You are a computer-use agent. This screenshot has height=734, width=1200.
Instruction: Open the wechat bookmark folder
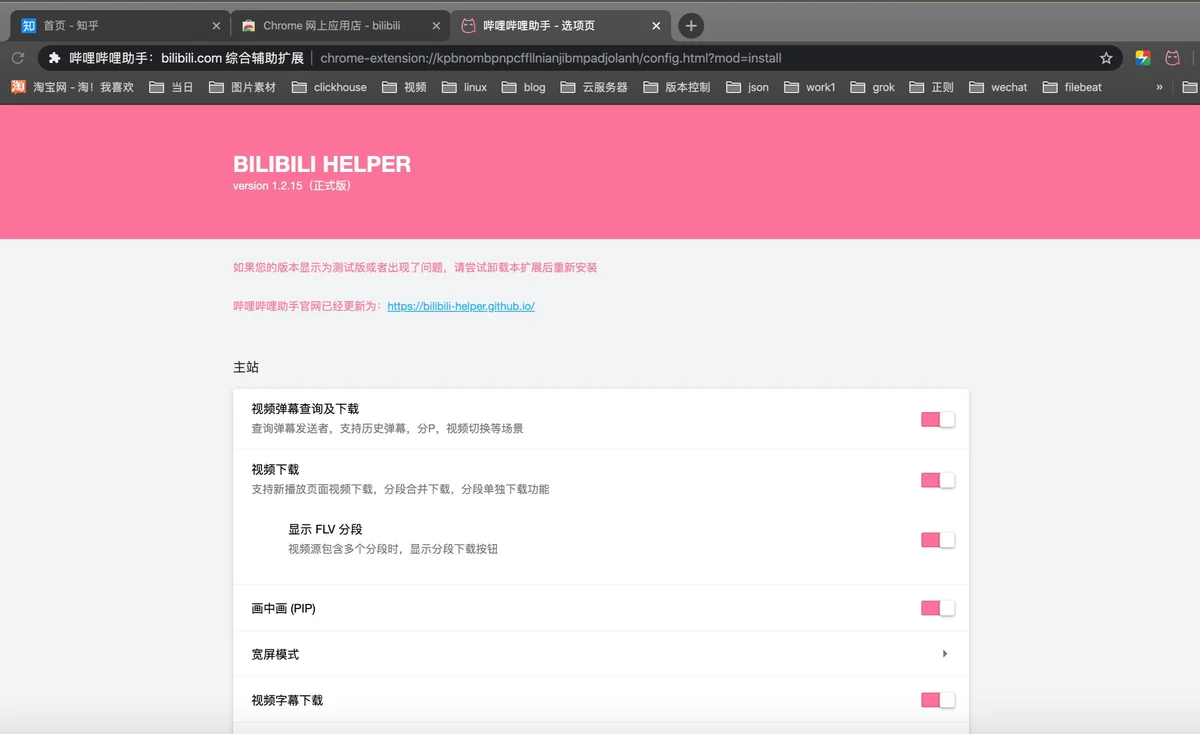click(998, 87)
